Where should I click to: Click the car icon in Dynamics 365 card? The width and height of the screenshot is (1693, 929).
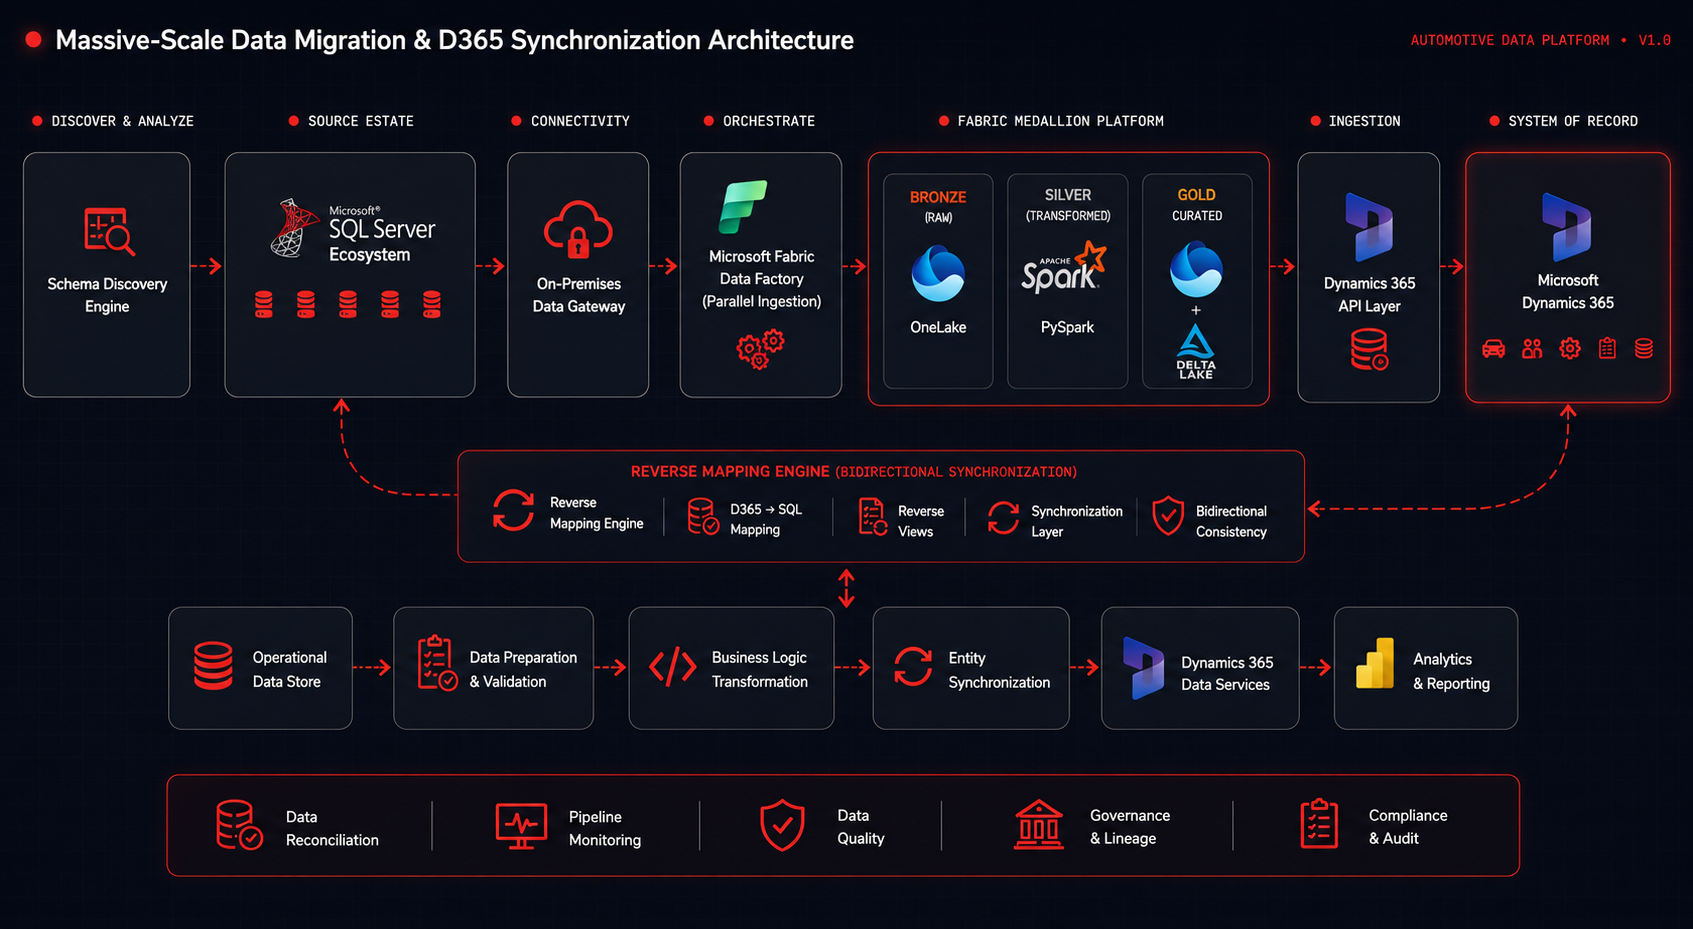(x=1493, y=348)
